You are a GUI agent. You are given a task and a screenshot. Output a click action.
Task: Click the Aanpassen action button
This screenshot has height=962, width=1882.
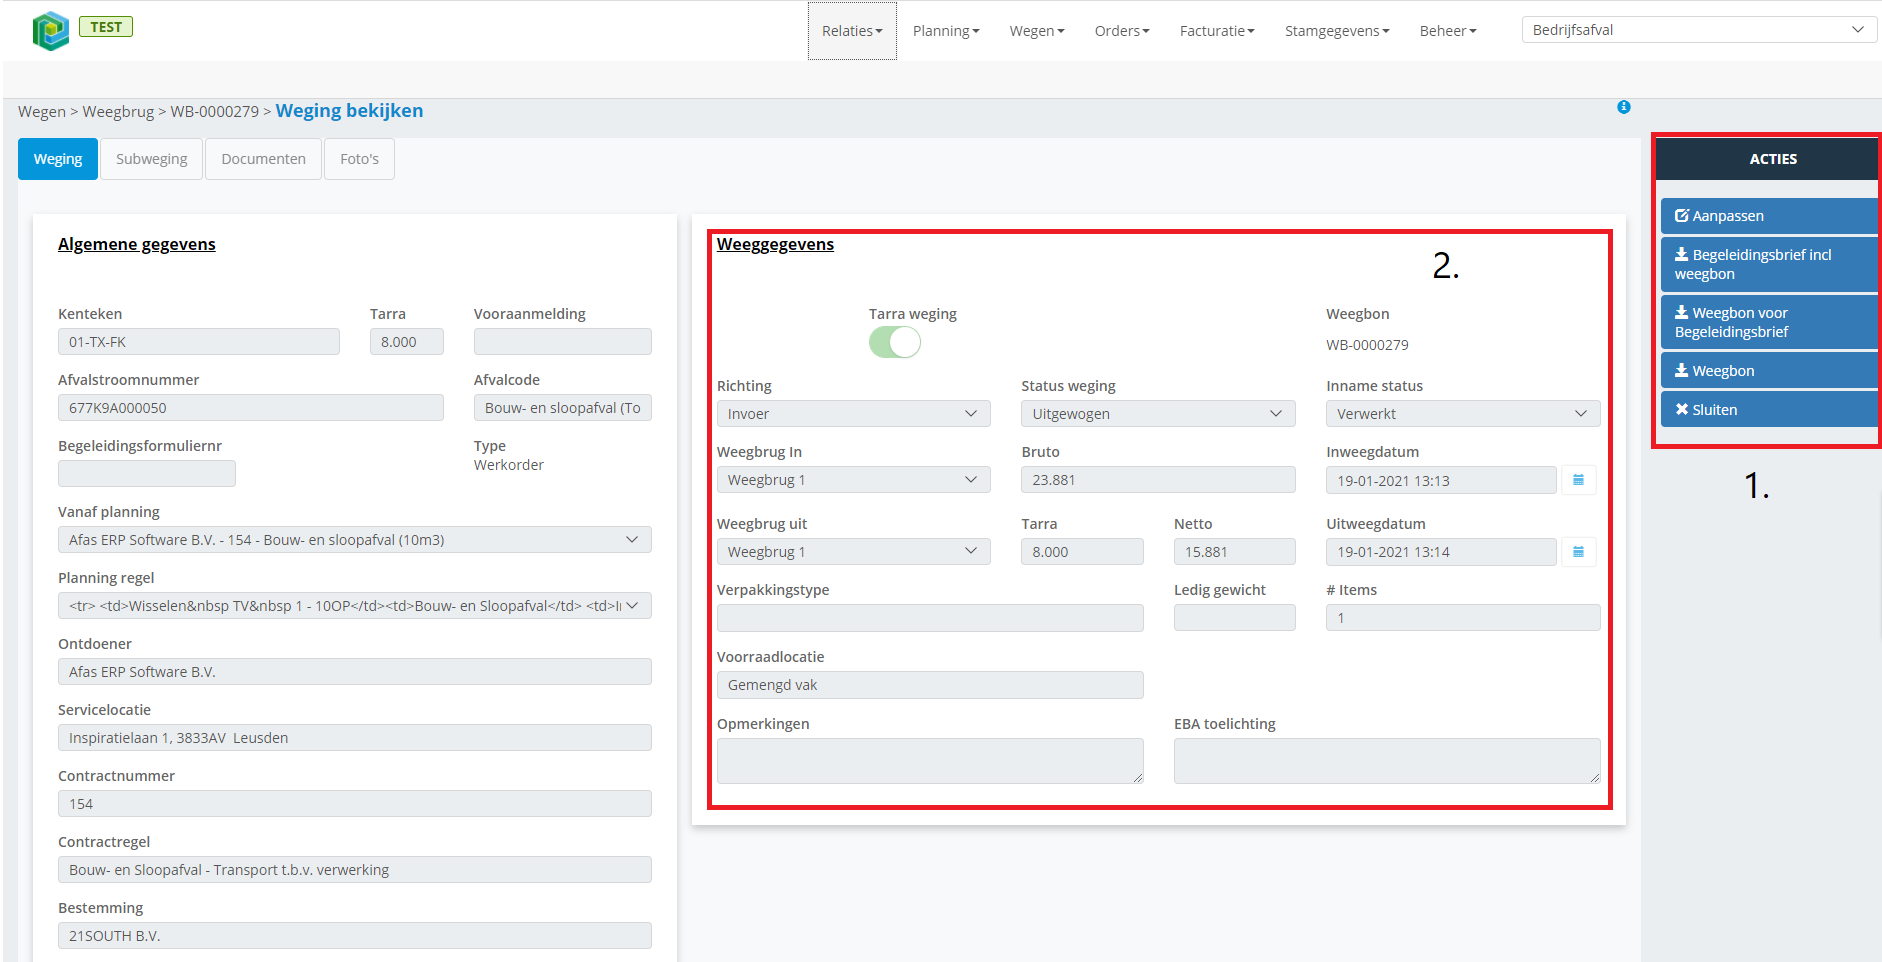[1768, 216]
